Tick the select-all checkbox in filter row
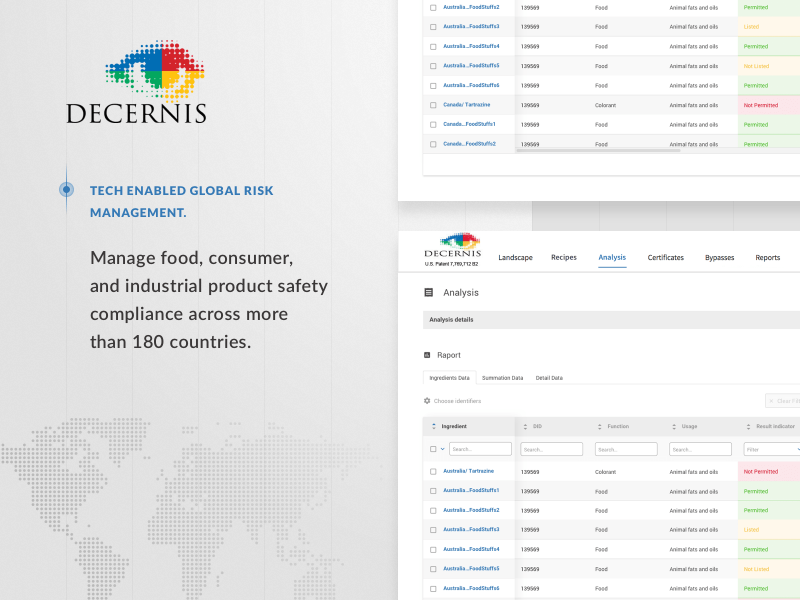Viewport: 800px width, 600px height. coord(433,449)
